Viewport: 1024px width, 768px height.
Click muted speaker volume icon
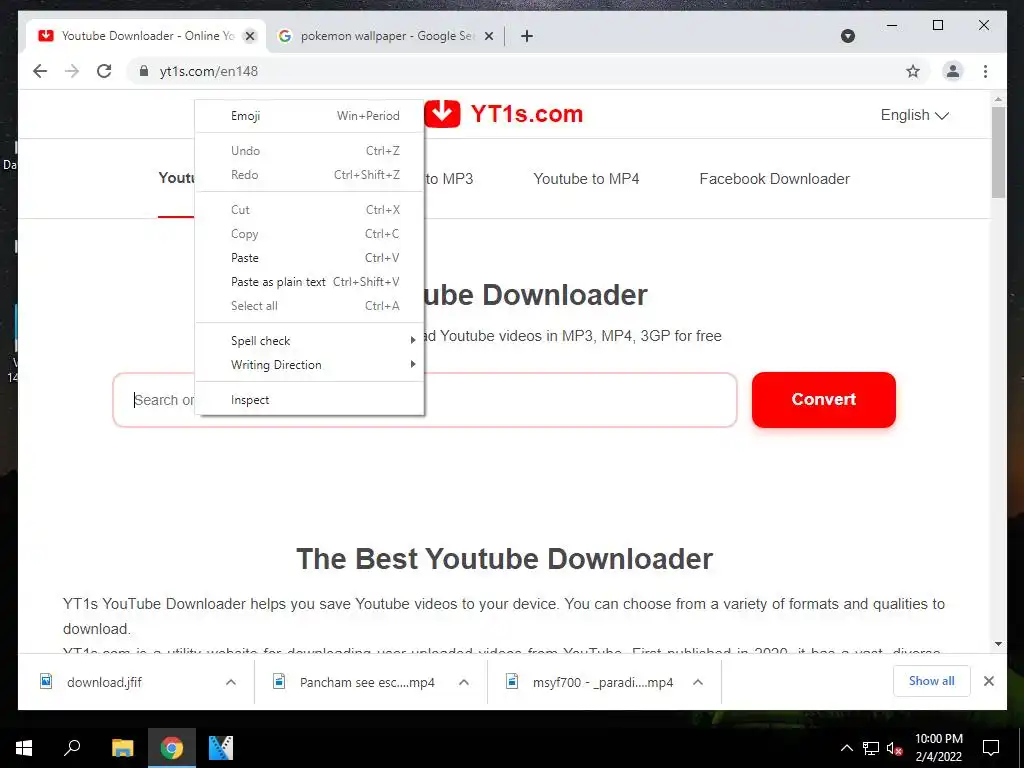coord(894,748)
